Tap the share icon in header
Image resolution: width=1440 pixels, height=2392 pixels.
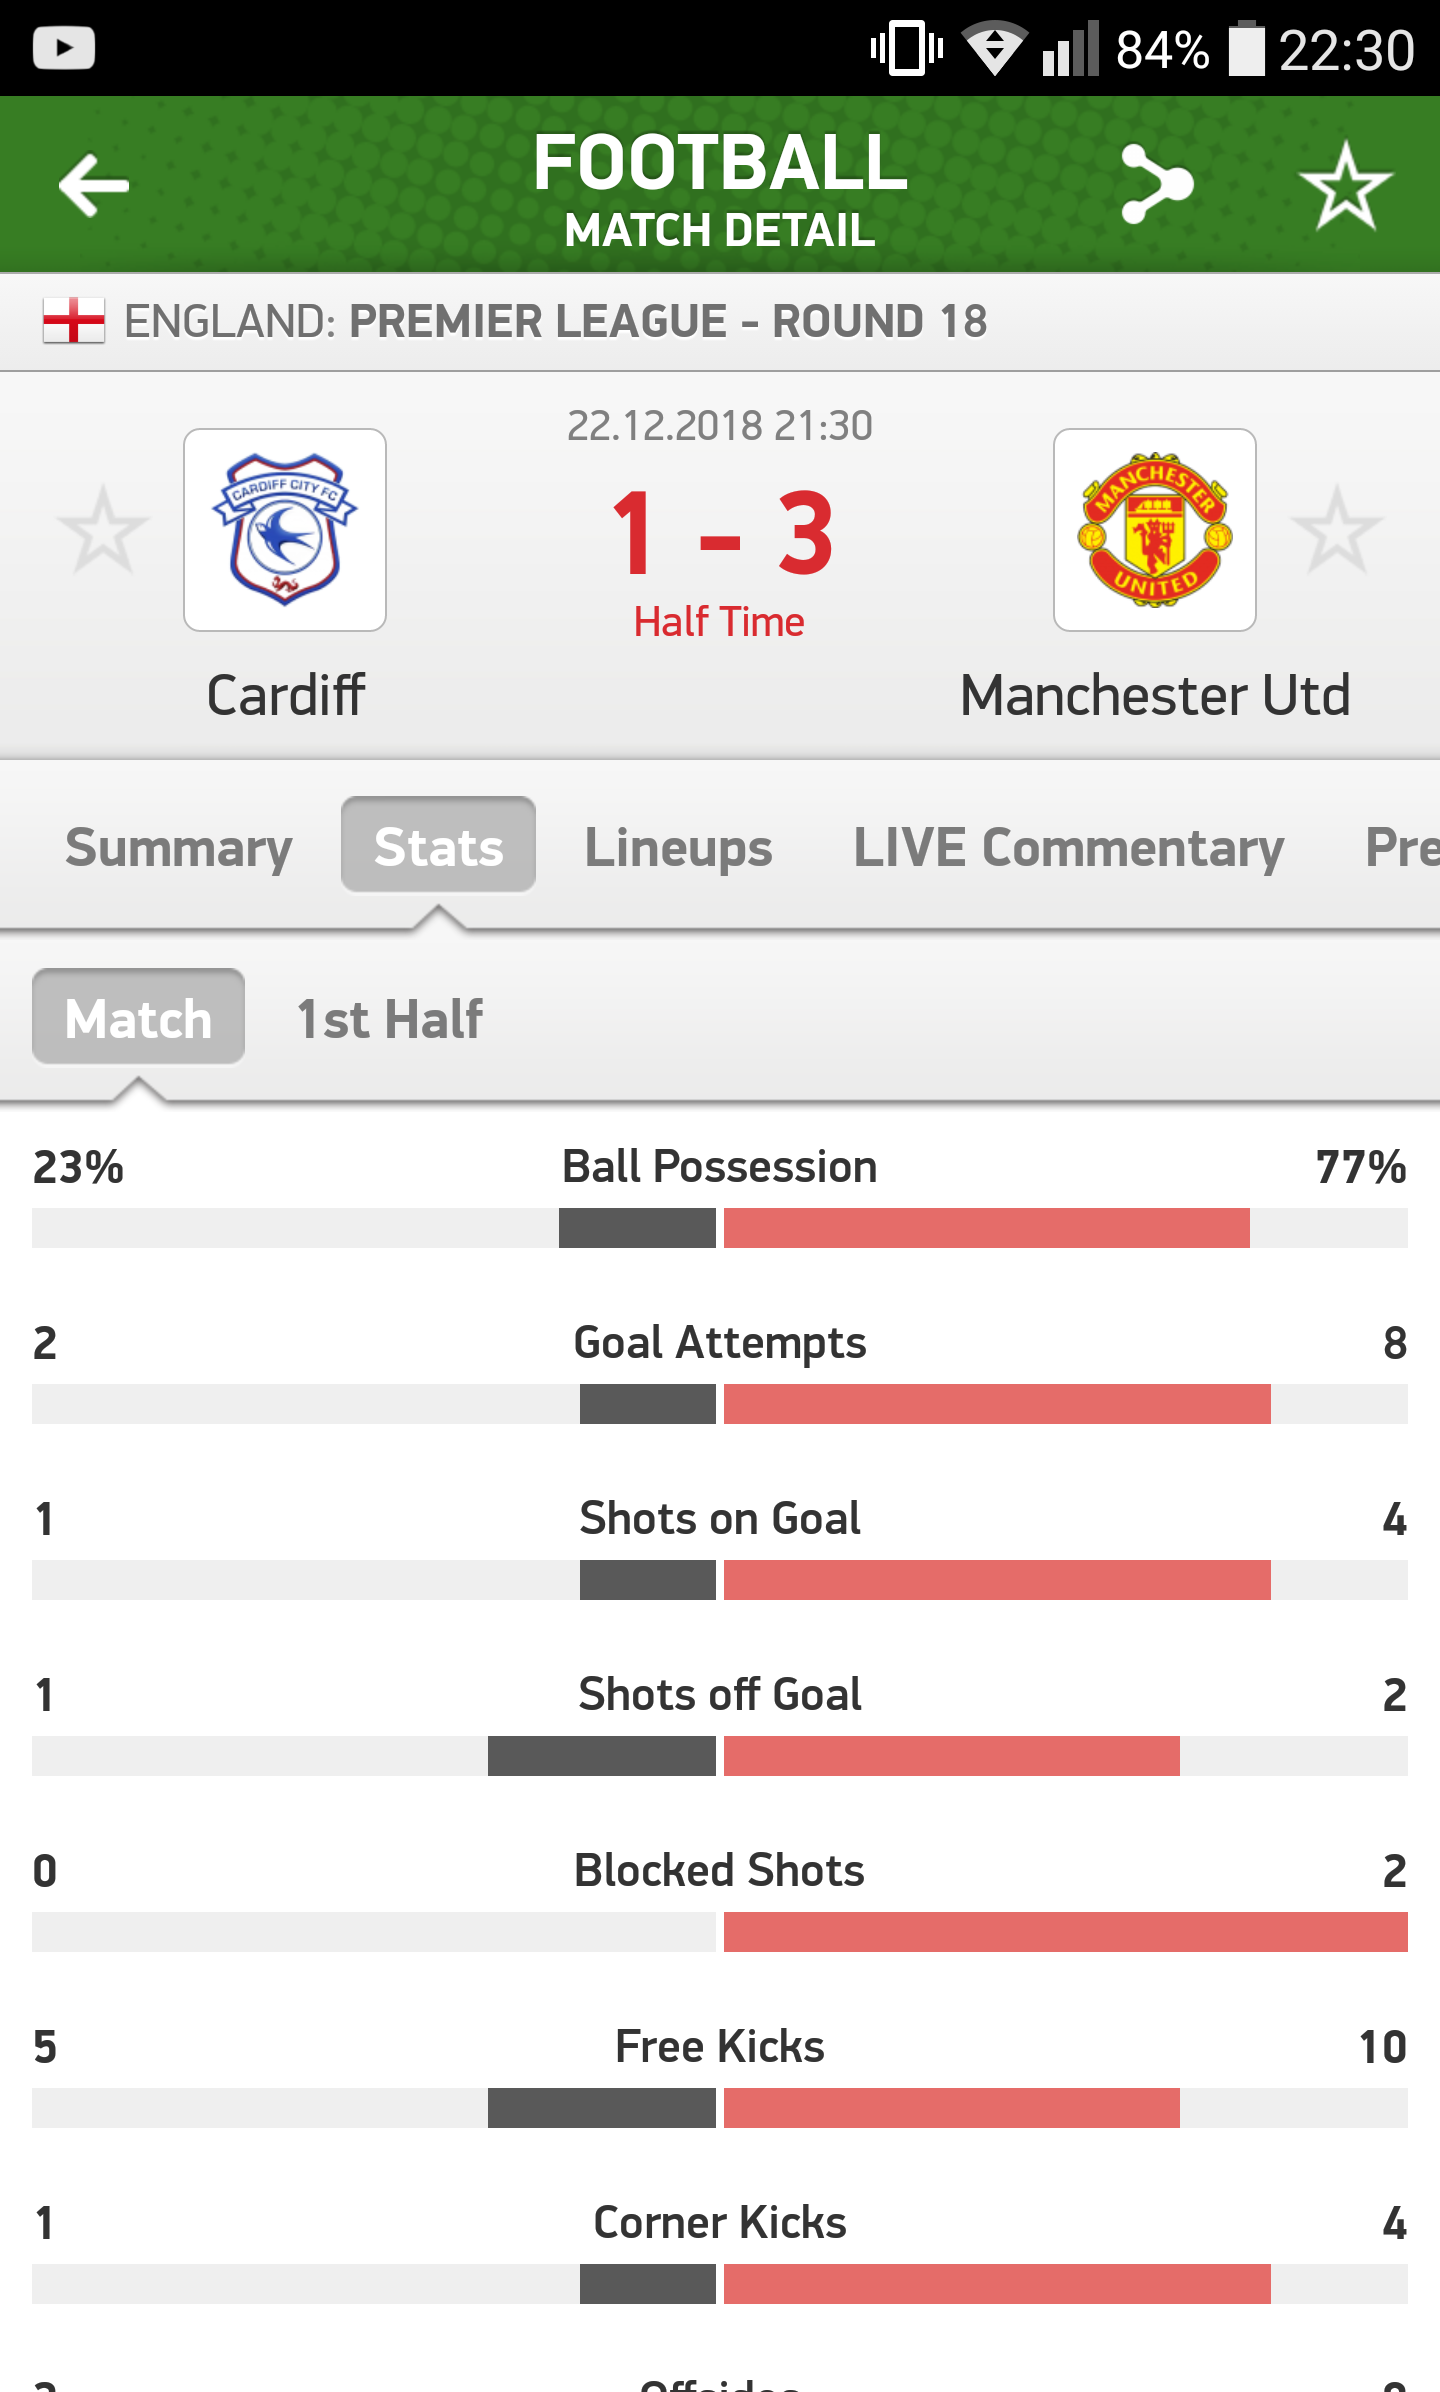(x=1157, y=185)
